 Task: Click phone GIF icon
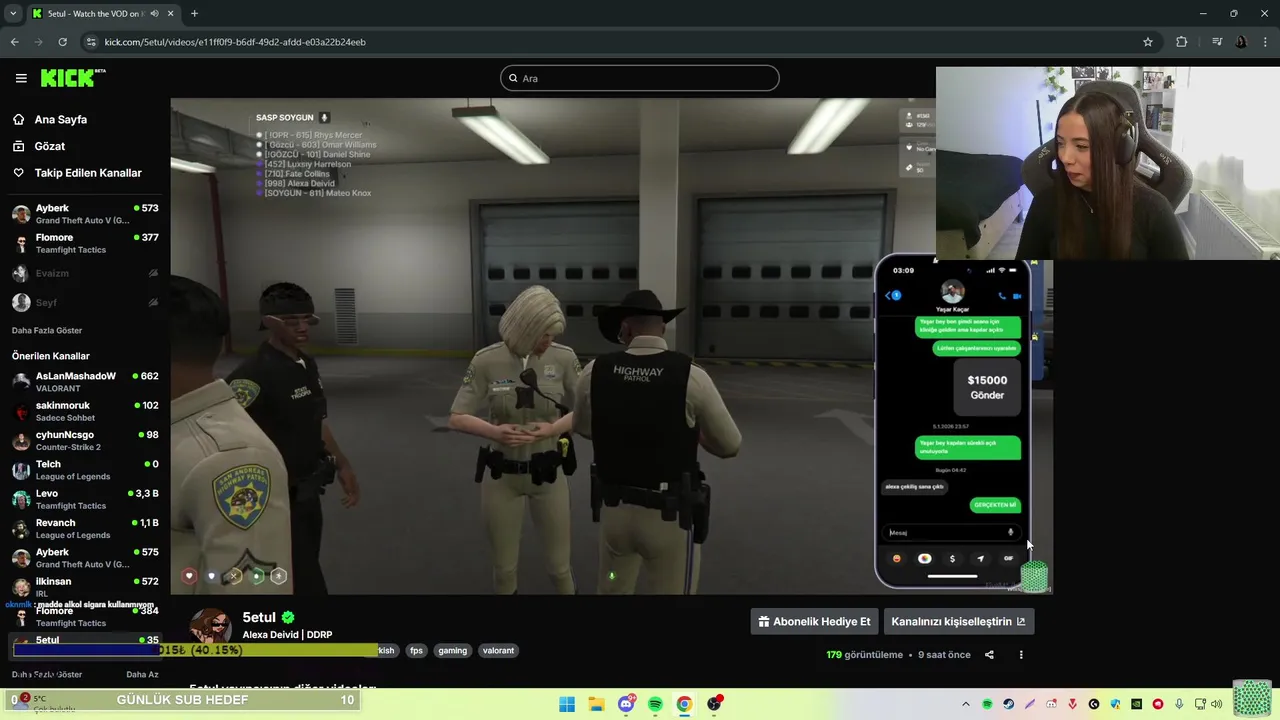1008,559
